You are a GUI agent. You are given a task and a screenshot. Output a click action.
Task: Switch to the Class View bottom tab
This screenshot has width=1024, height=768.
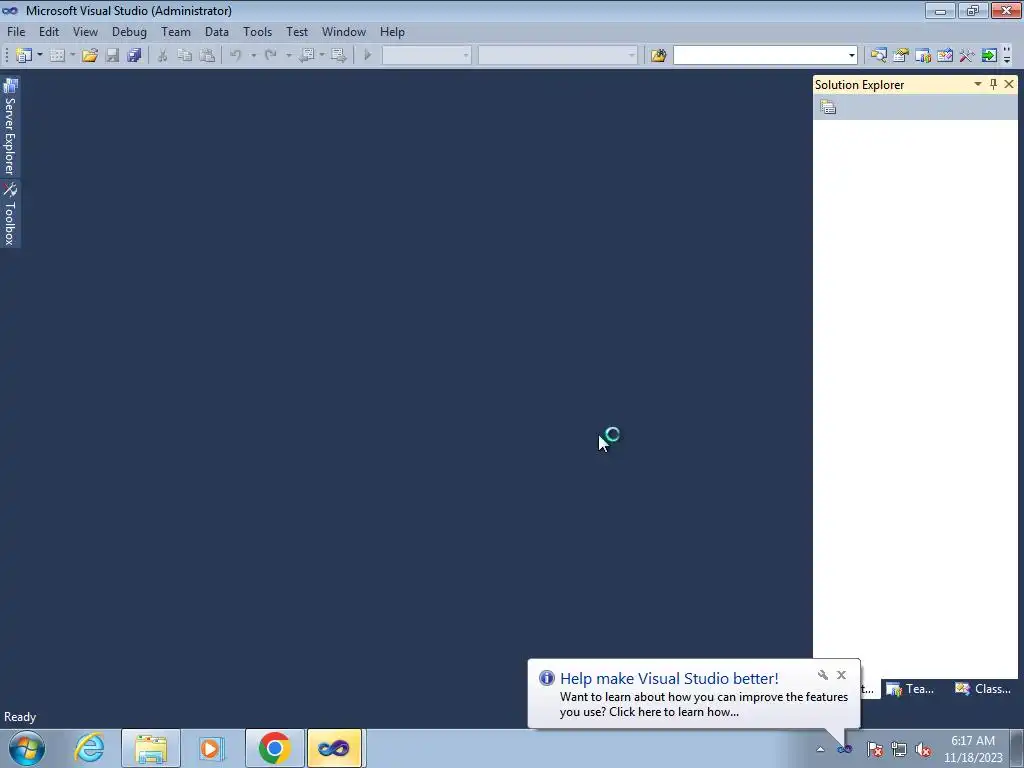(982, 689)
